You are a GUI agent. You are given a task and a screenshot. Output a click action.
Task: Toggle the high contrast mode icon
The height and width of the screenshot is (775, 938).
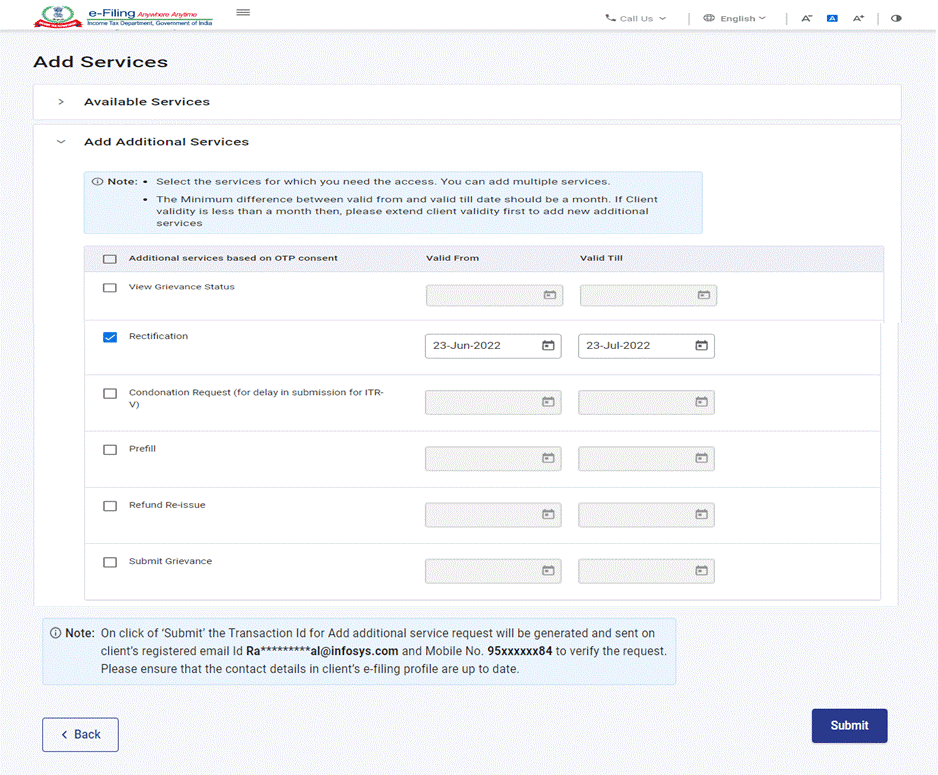(x=895, y=18)
